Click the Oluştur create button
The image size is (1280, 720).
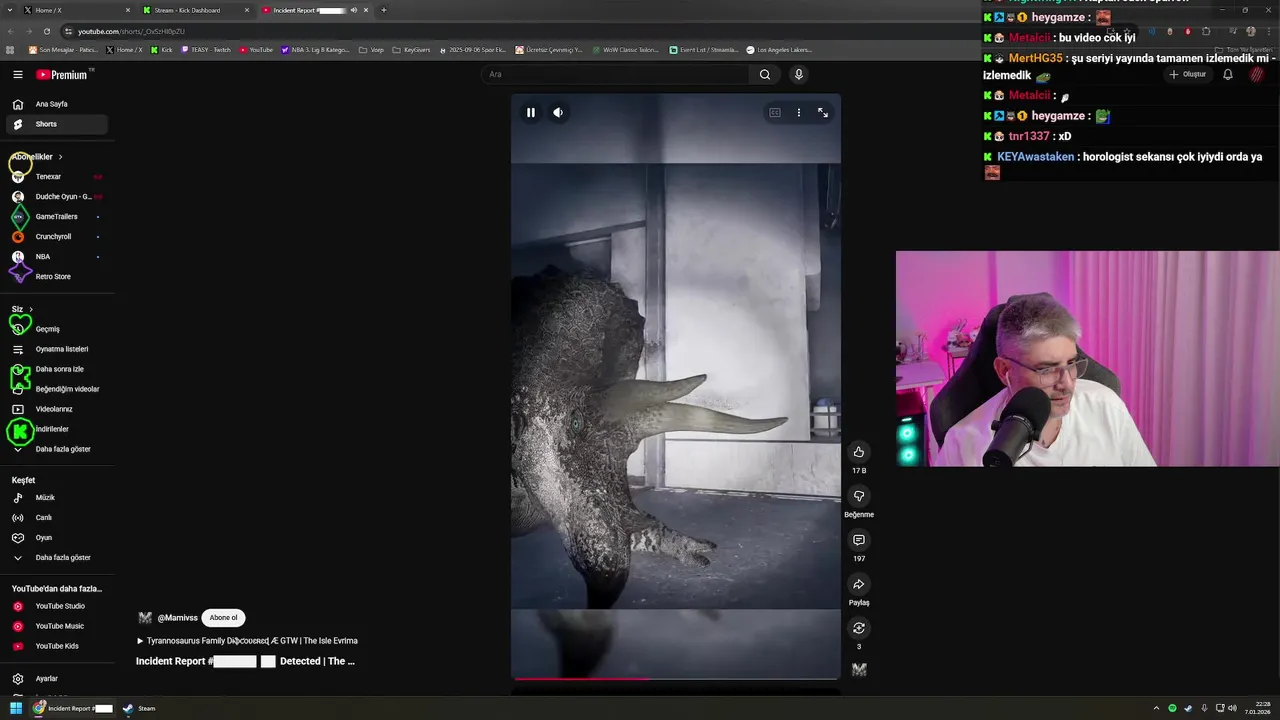1188,74
